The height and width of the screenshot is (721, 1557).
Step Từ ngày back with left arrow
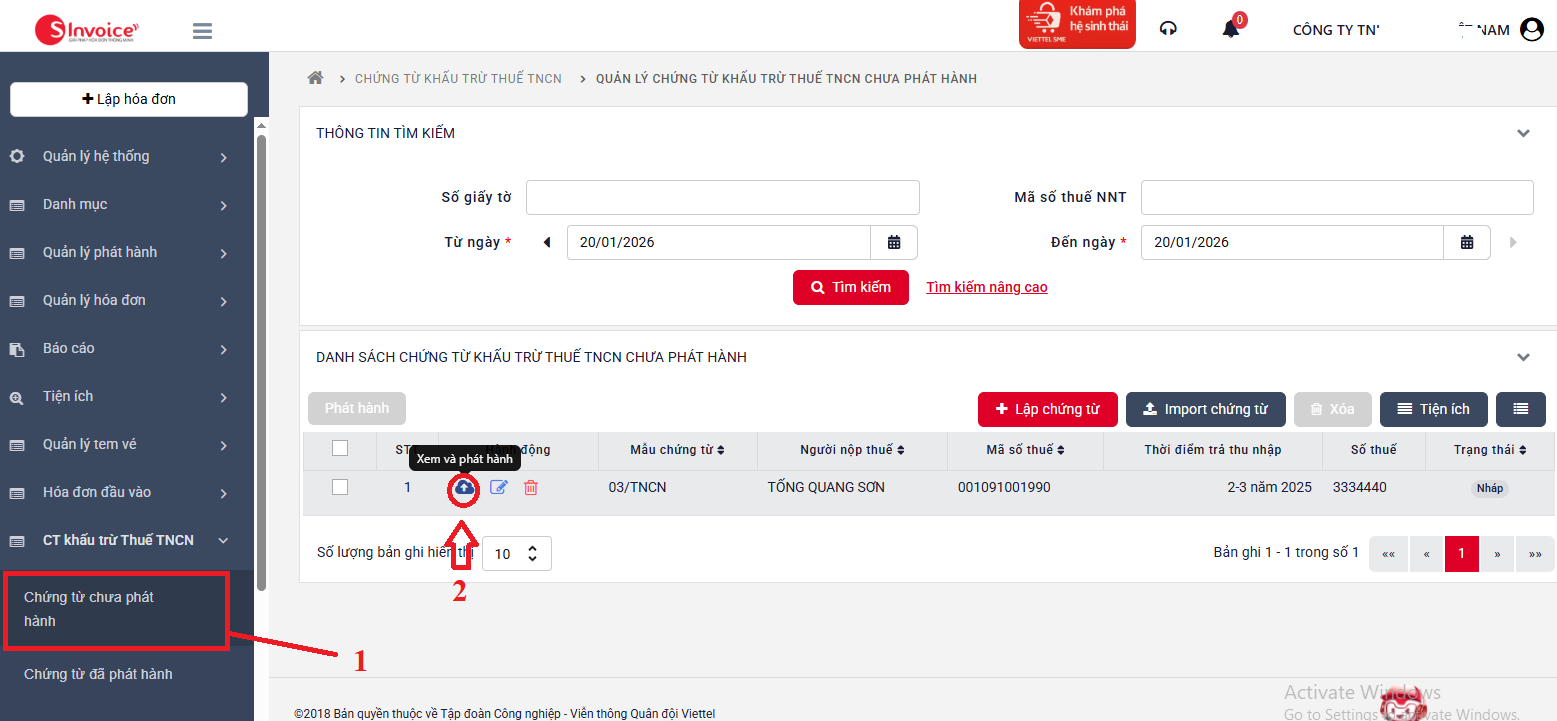[x=547, y=242]
